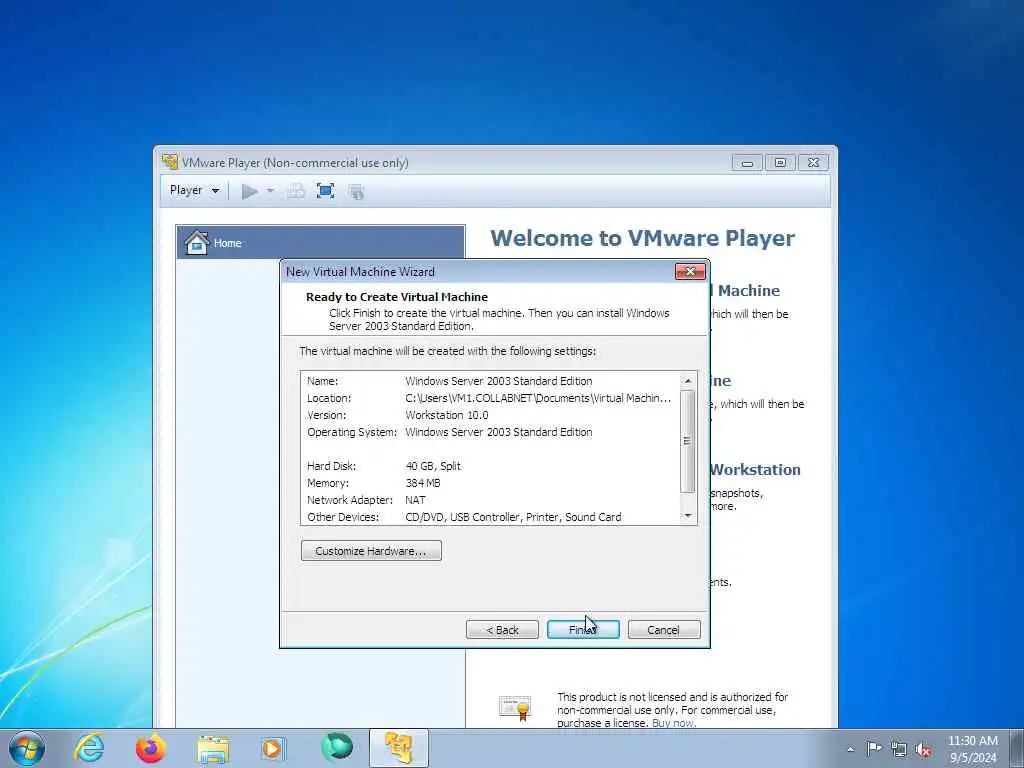Click the Other Devices list value
Screen dimensions: 1024x768
513,517
